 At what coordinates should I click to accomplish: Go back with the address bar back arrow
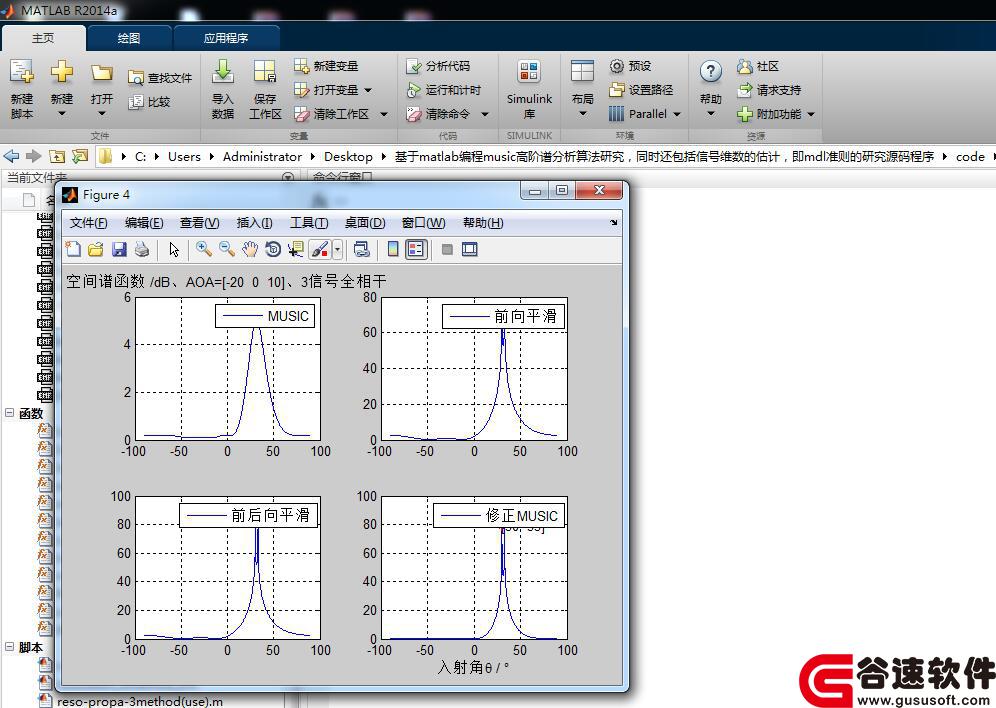point(11,156)
